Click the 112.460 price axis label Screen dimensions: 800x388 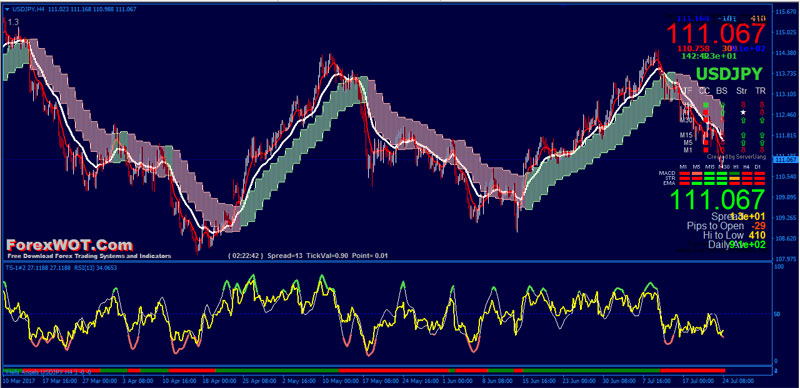[x=786, y=115]
